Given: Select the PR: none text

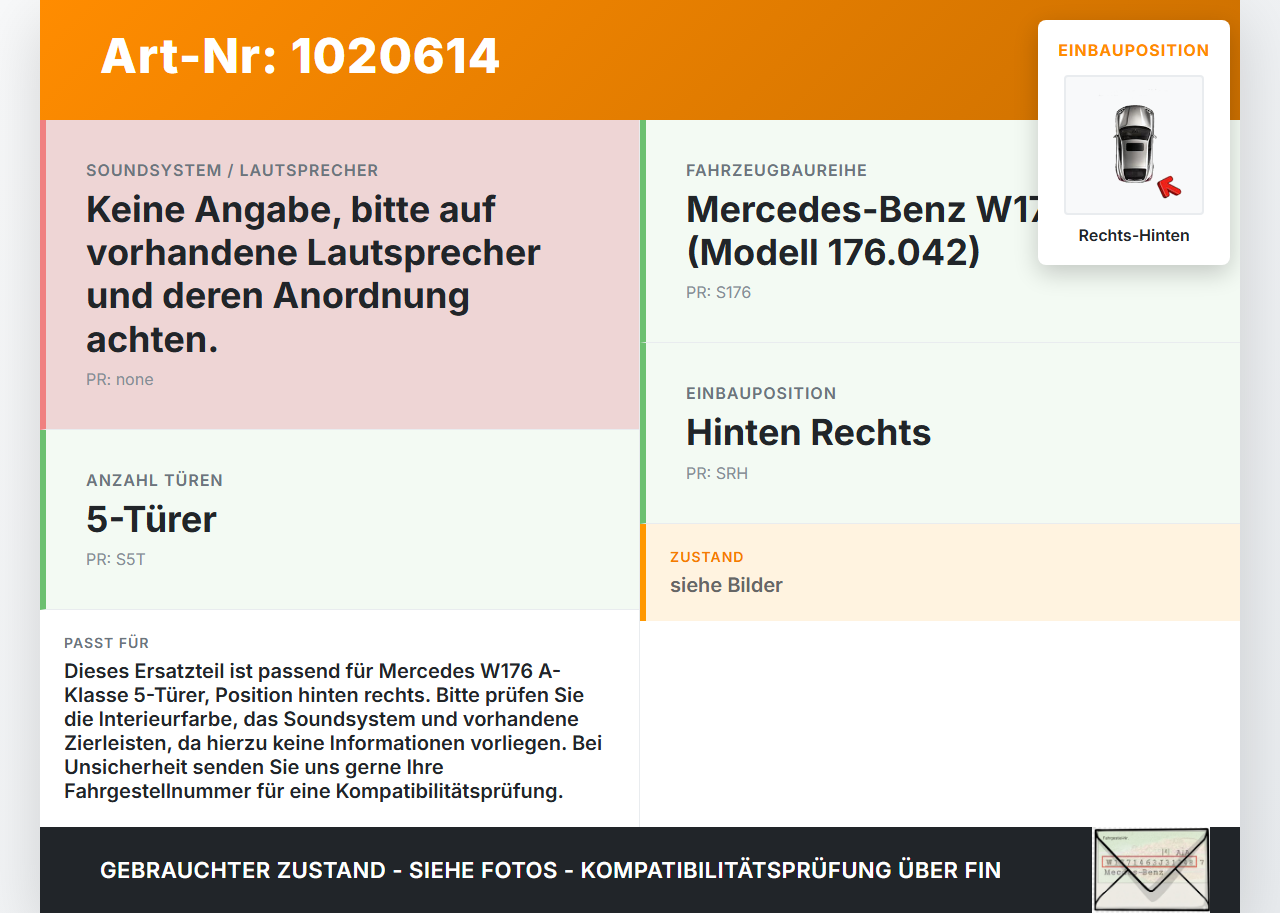Looking at the screenshot, I should click(120, 380).
